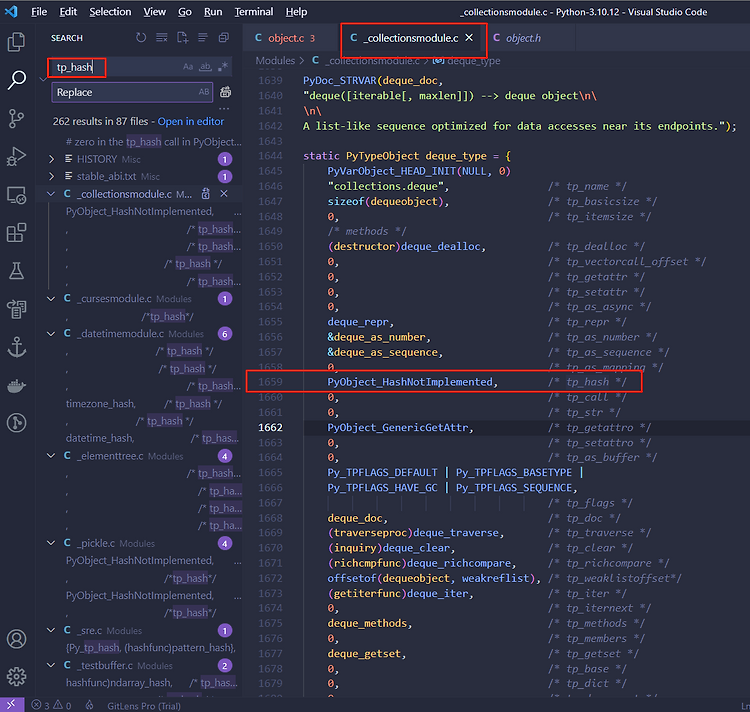Viewport: 750px width, 712px height.
Task: Click the Replace All icon
Action: (x=225, y=92)
